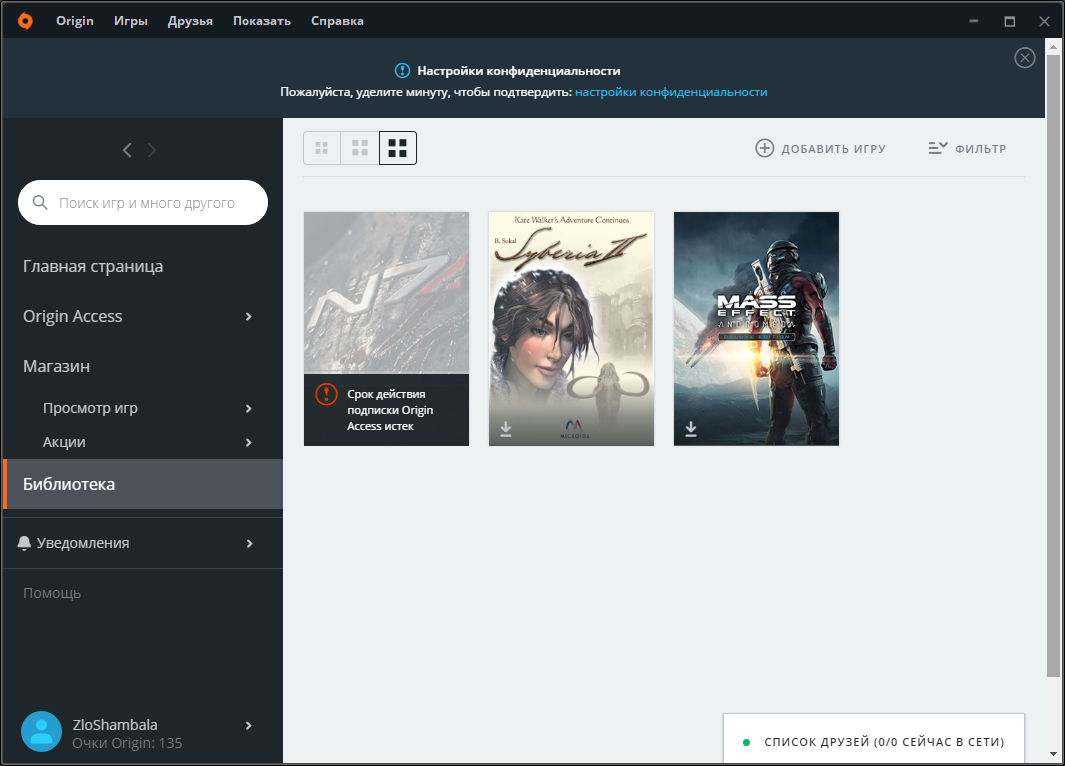The width and height of the screenshot is (1065, 766).
Task: Open настройки конфиденциальности link
Action: (671, 92)
